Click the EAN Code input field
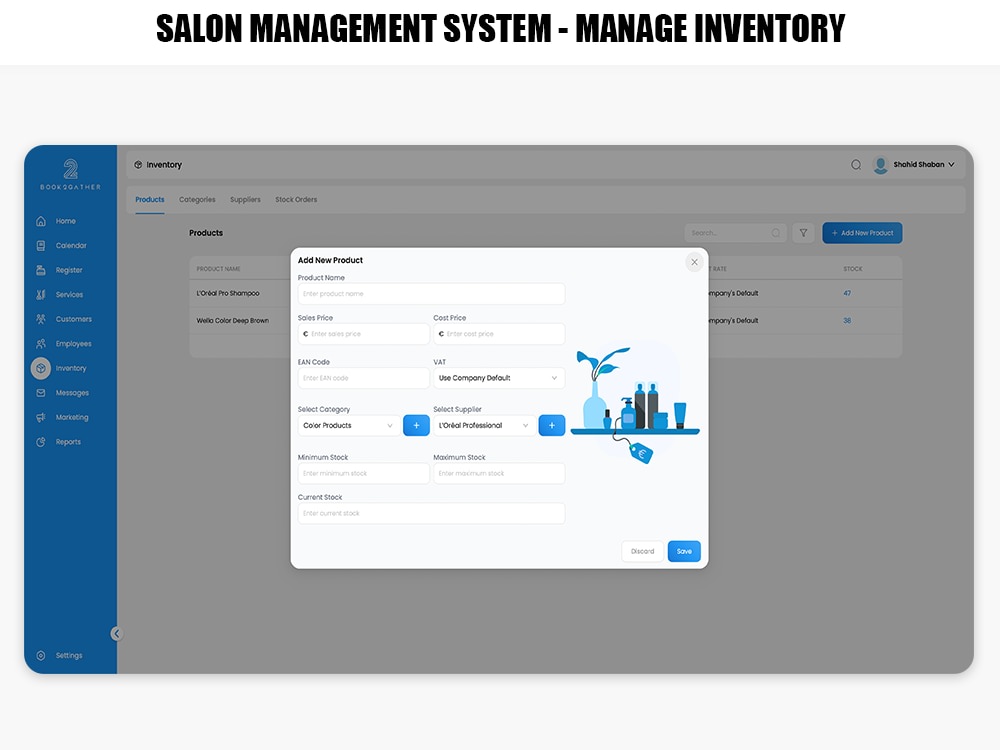The height and width of the screenshot is (750, 1000). pyautogui.click(x=364, y=378)
